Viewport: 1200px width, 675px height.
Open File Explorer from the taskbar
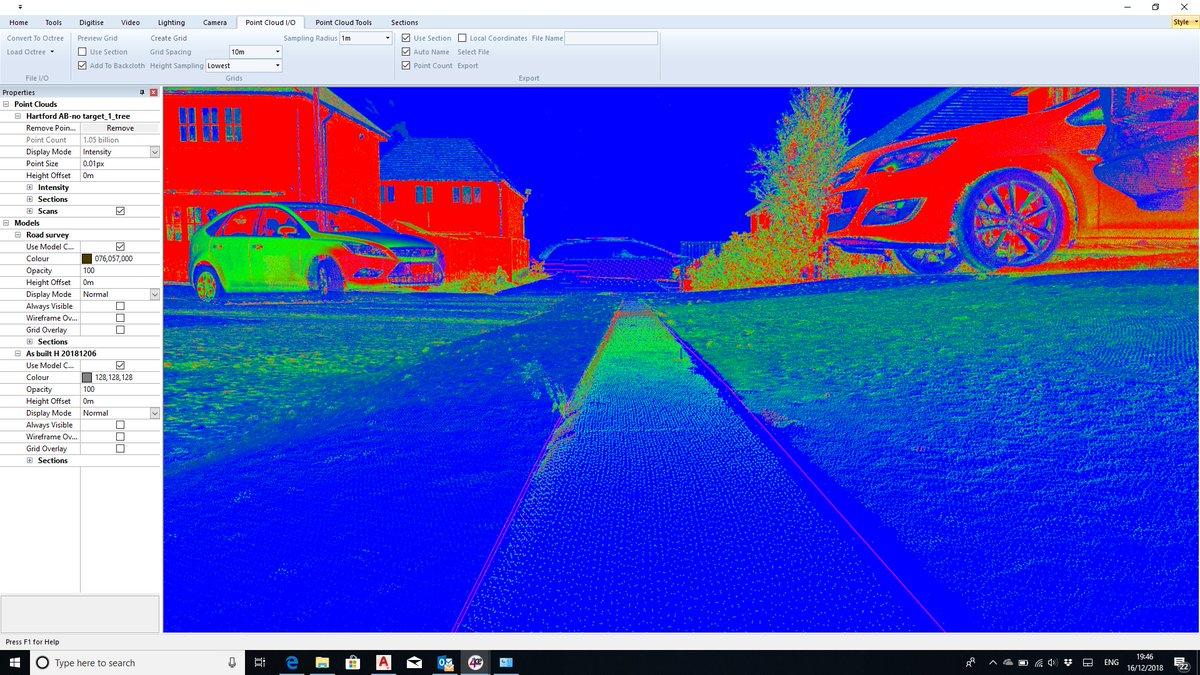pyautogui.click(x=322, y=662)
